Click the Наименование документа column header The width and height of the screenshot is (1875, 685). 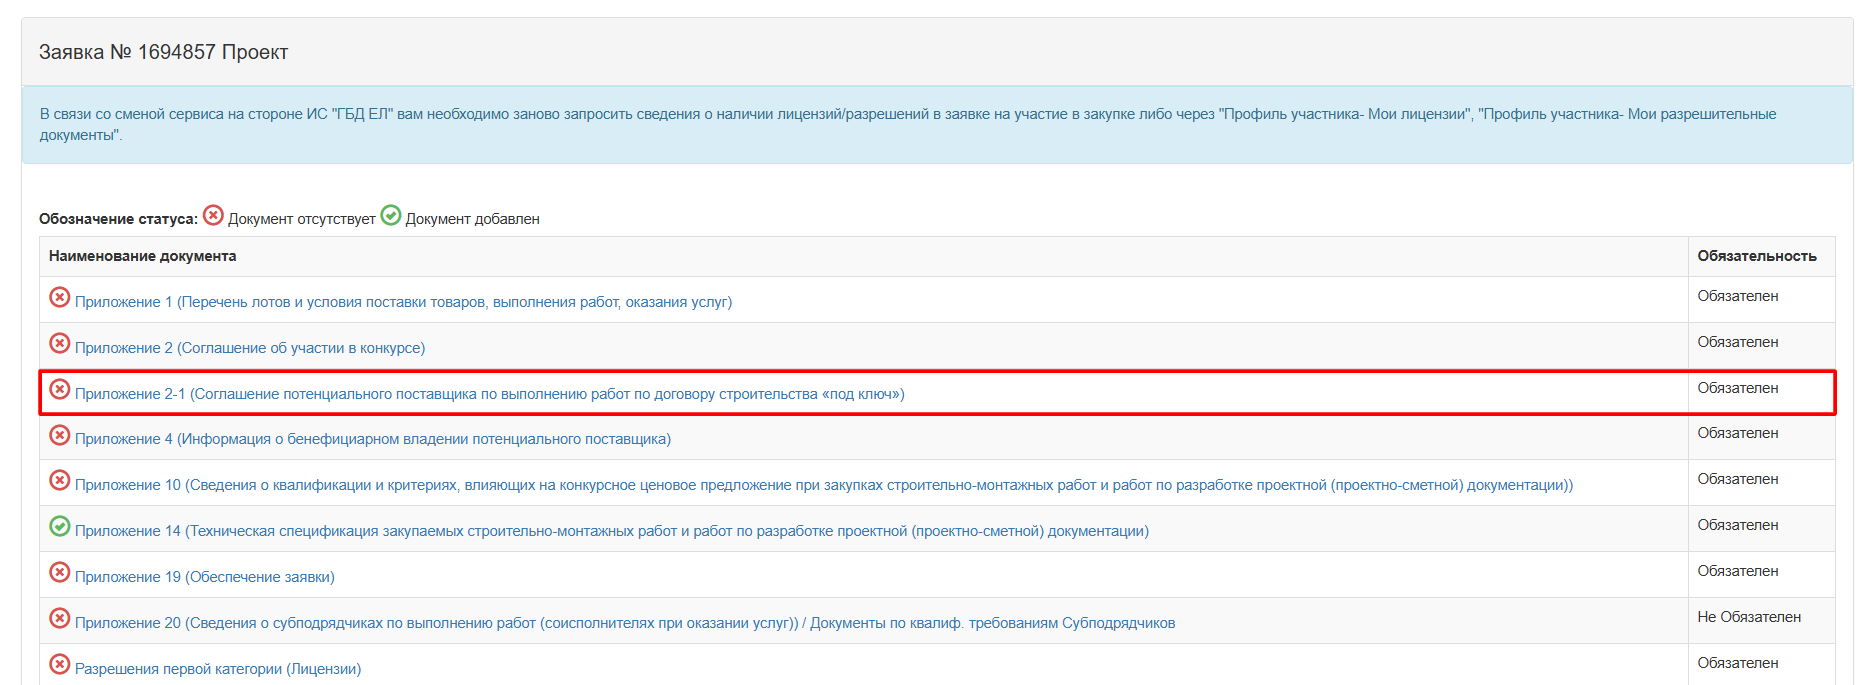(x=143, y=256)
